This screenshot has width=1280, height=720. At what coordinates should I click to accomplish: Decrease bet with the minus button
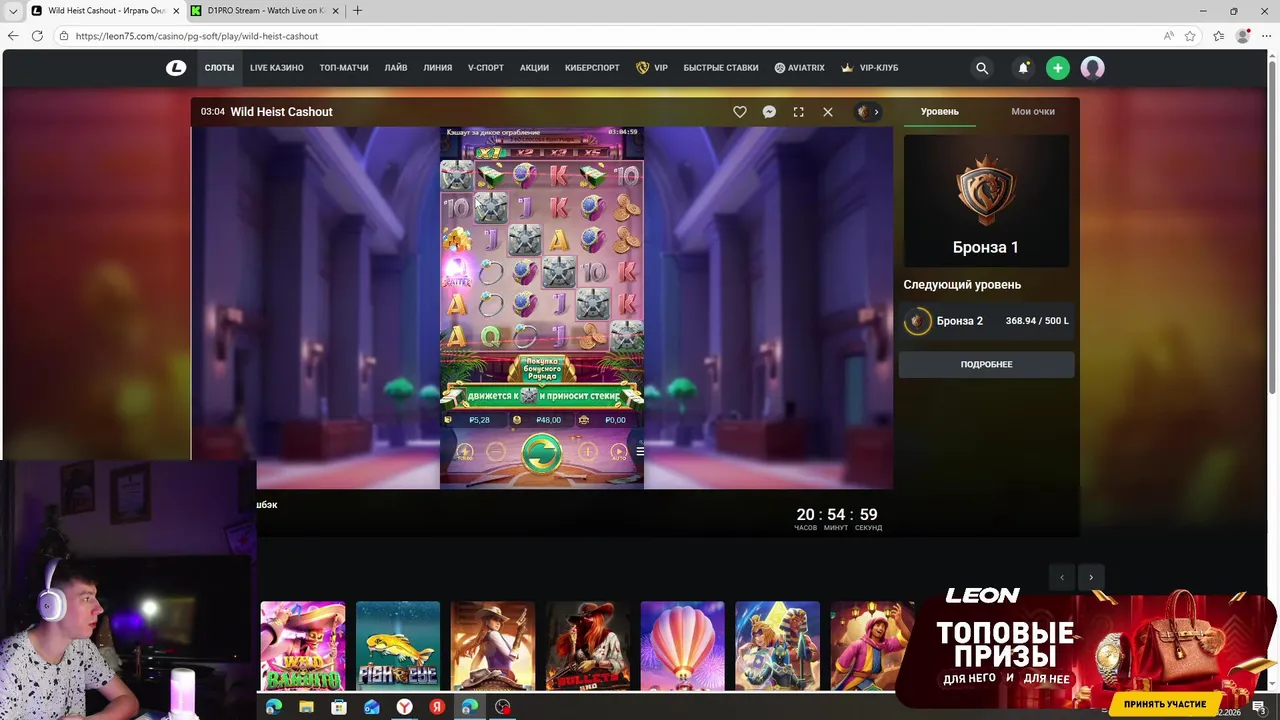tap(495, 452)
